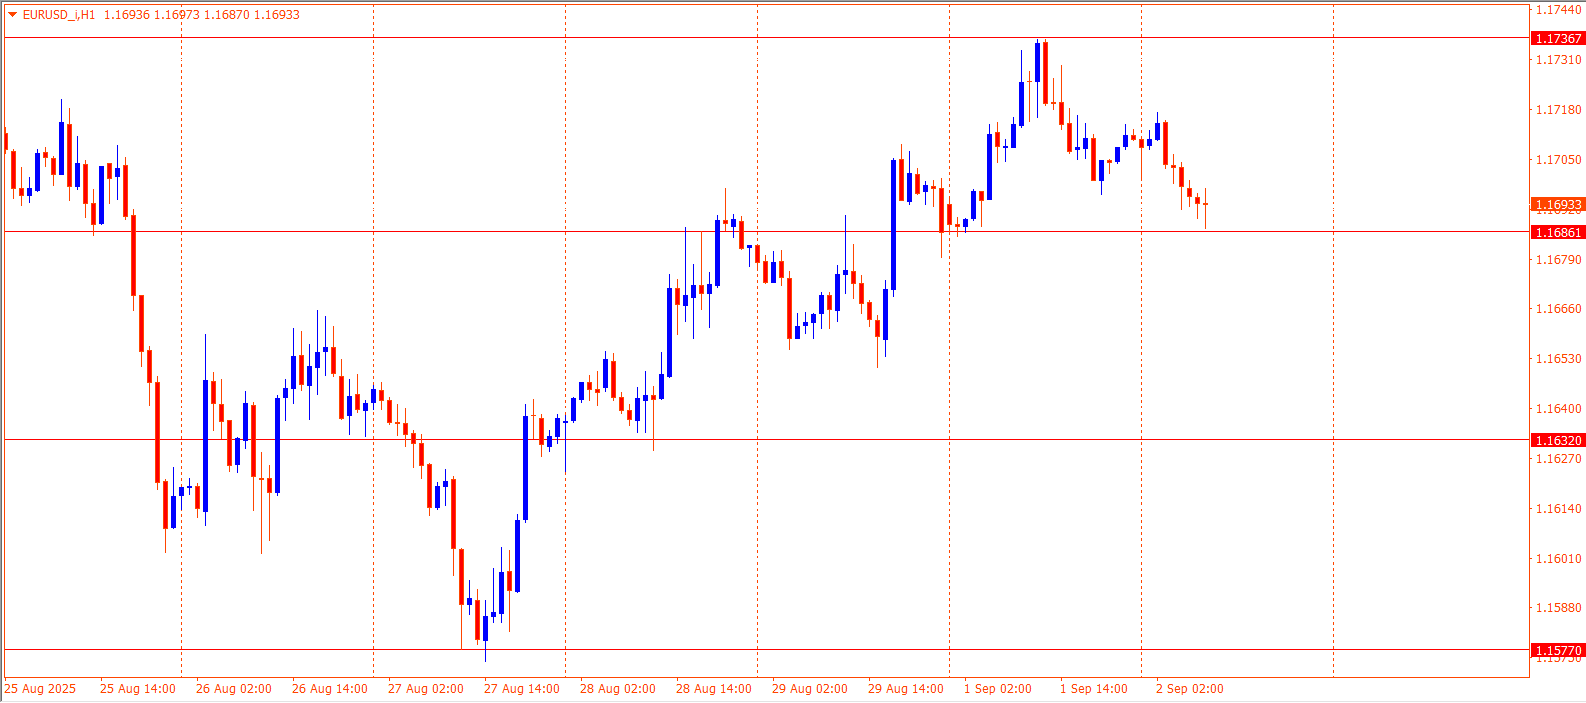Click the orange triangle beside EURUSD_i,H1
The image size is (1586, 703).
coord(12,14)
